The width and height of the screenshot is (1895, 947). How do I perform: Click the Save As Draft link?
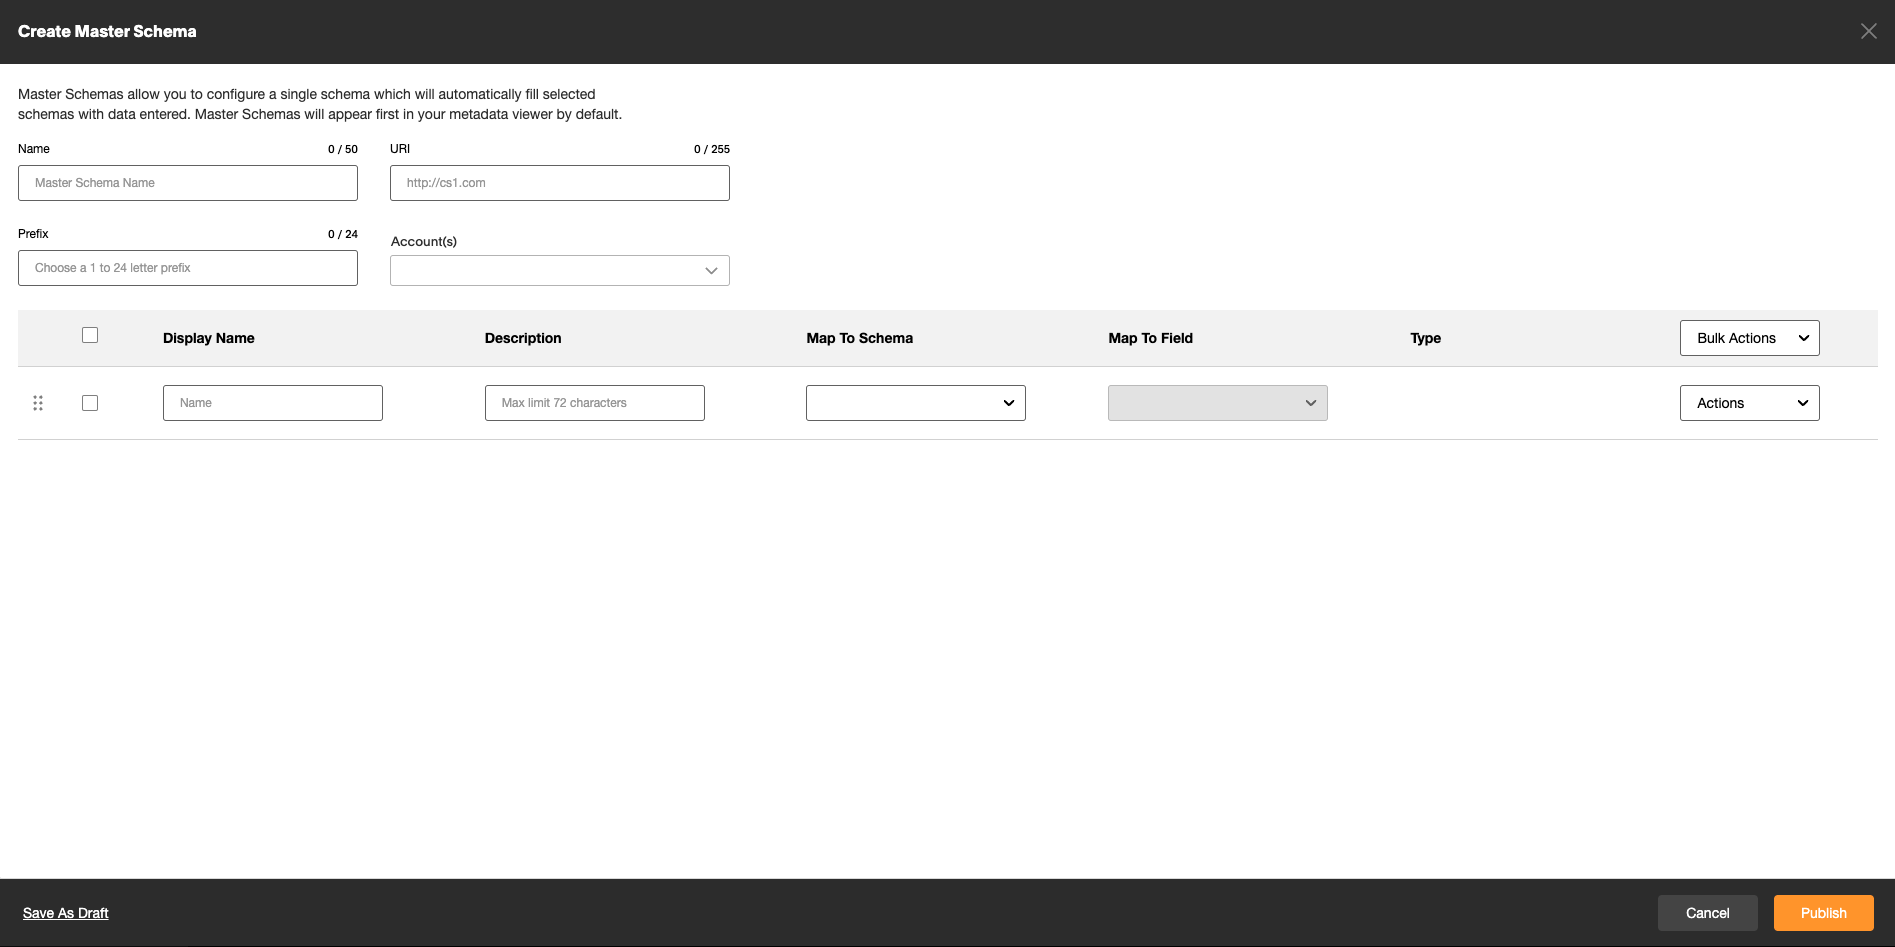(65, 912)
